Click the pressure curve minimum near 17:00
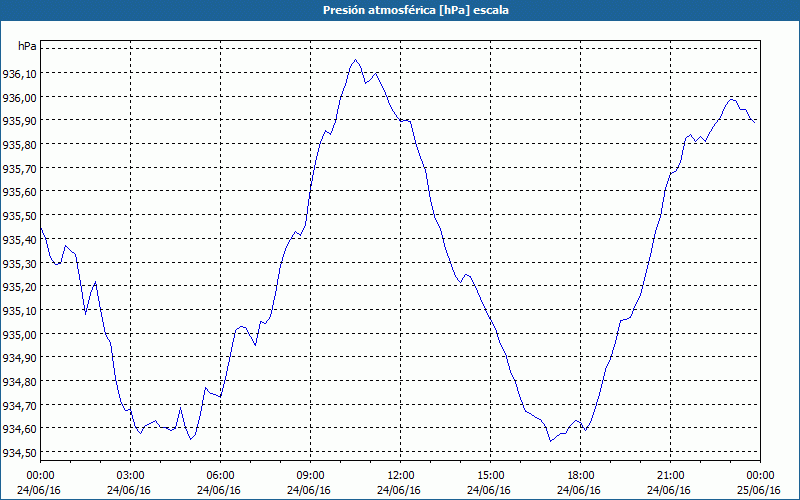Viewport: 800px width, 500px height. (x=551, y=441)
